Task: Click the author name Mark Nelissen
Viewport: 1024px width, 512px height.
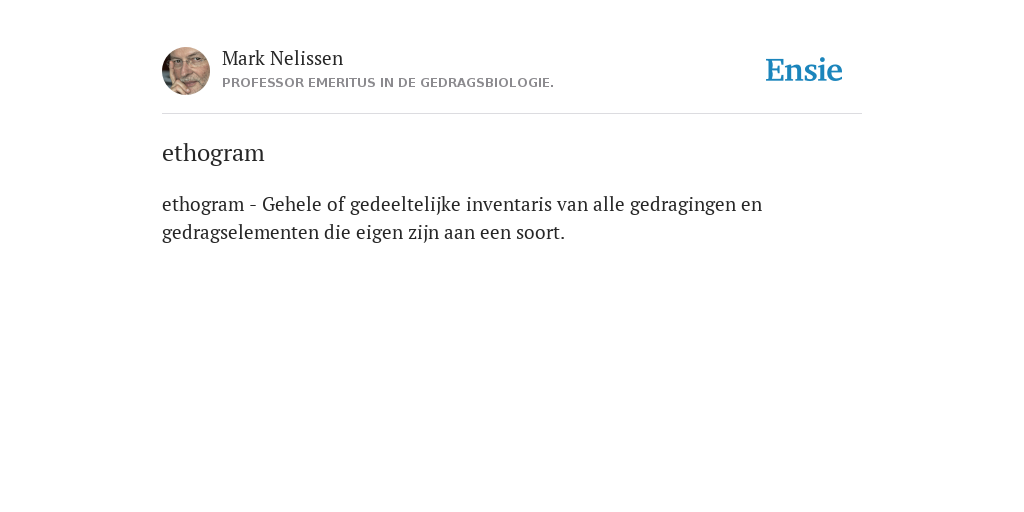Action: [282, 58]
